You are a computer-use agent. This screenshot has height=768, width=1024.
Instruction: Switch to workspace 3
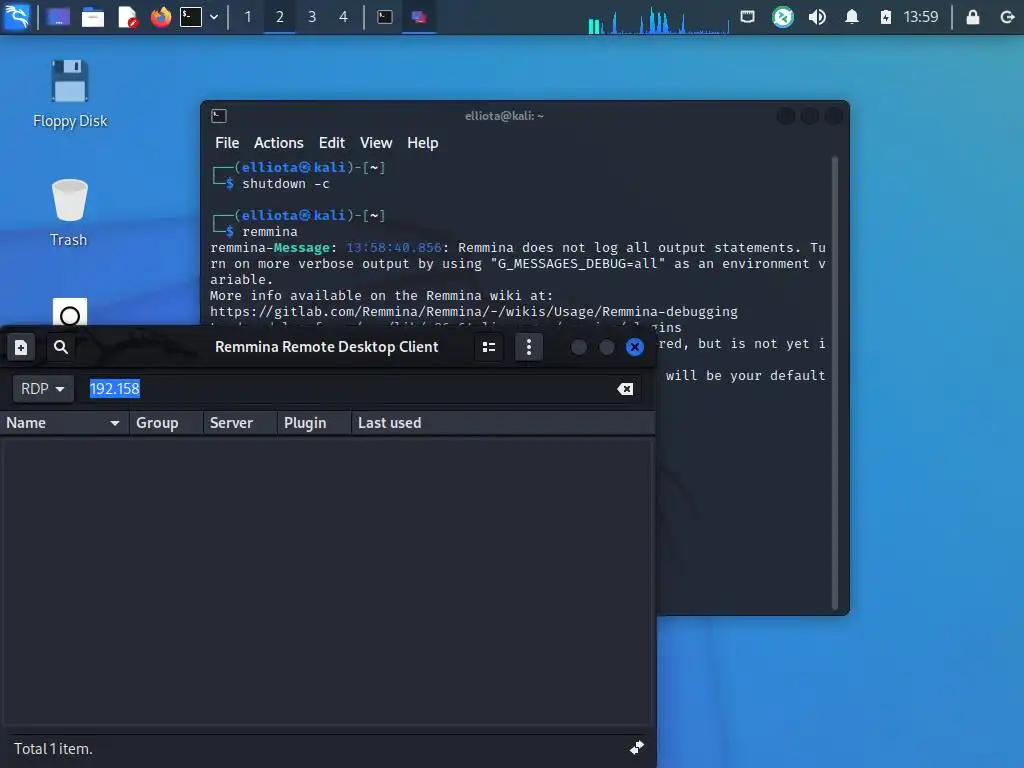[312, 17]
